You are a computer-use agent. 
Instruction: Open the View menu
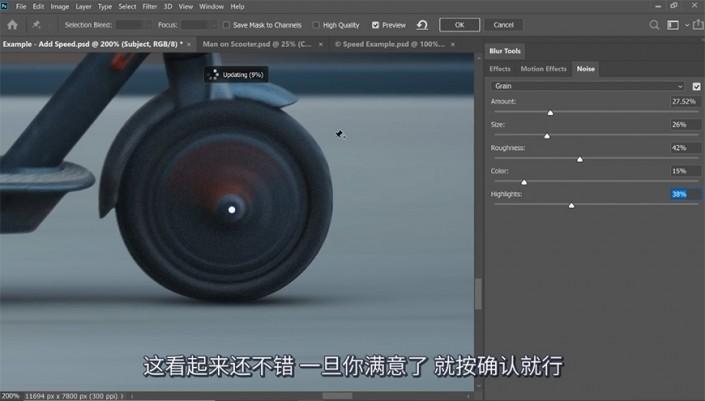pos(186,6)
